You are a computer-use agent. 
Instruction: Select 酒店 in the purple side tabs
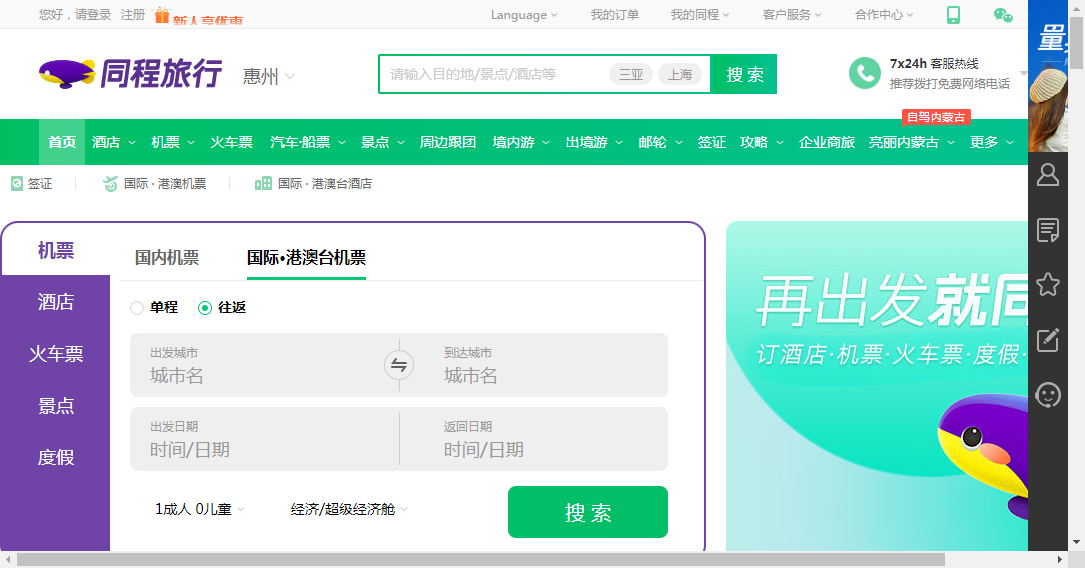(x=56, y=302)
